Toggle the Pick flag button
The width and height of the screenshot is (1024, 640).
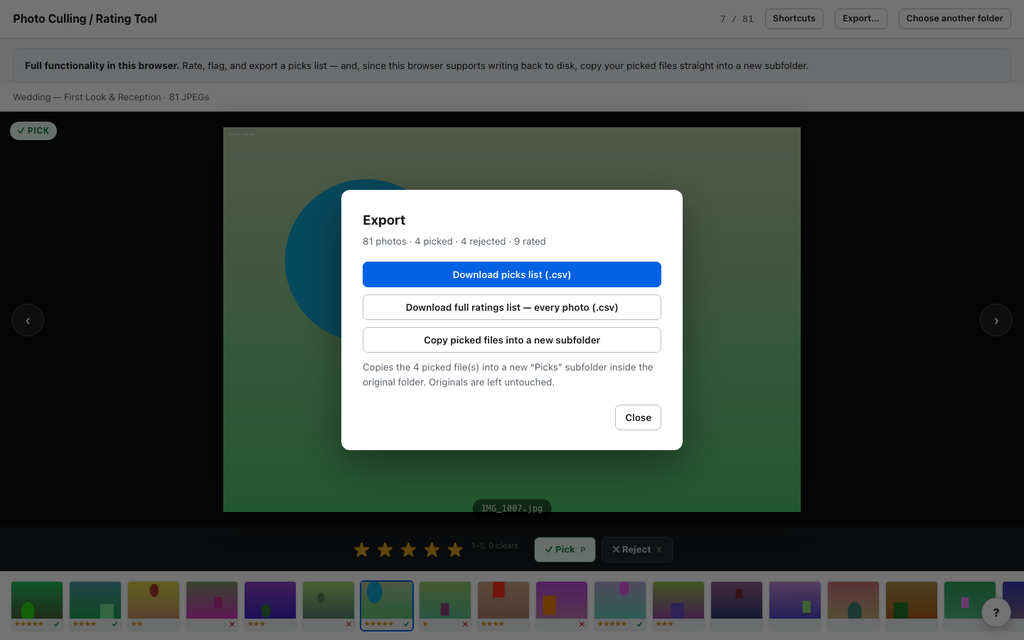click(565, 550)
